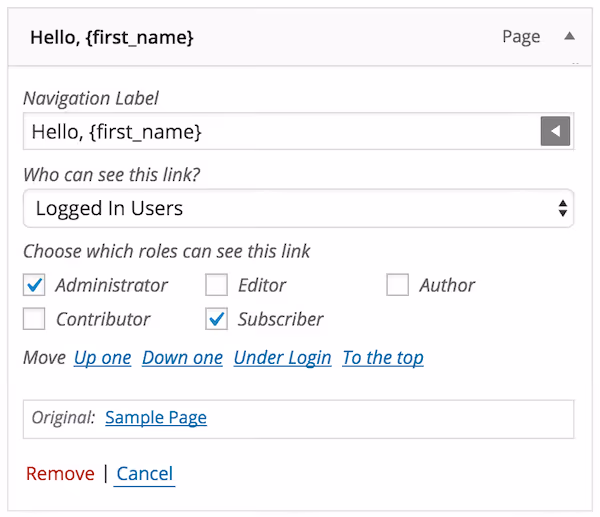Click the 'Under Login' move link

(283, 358)
